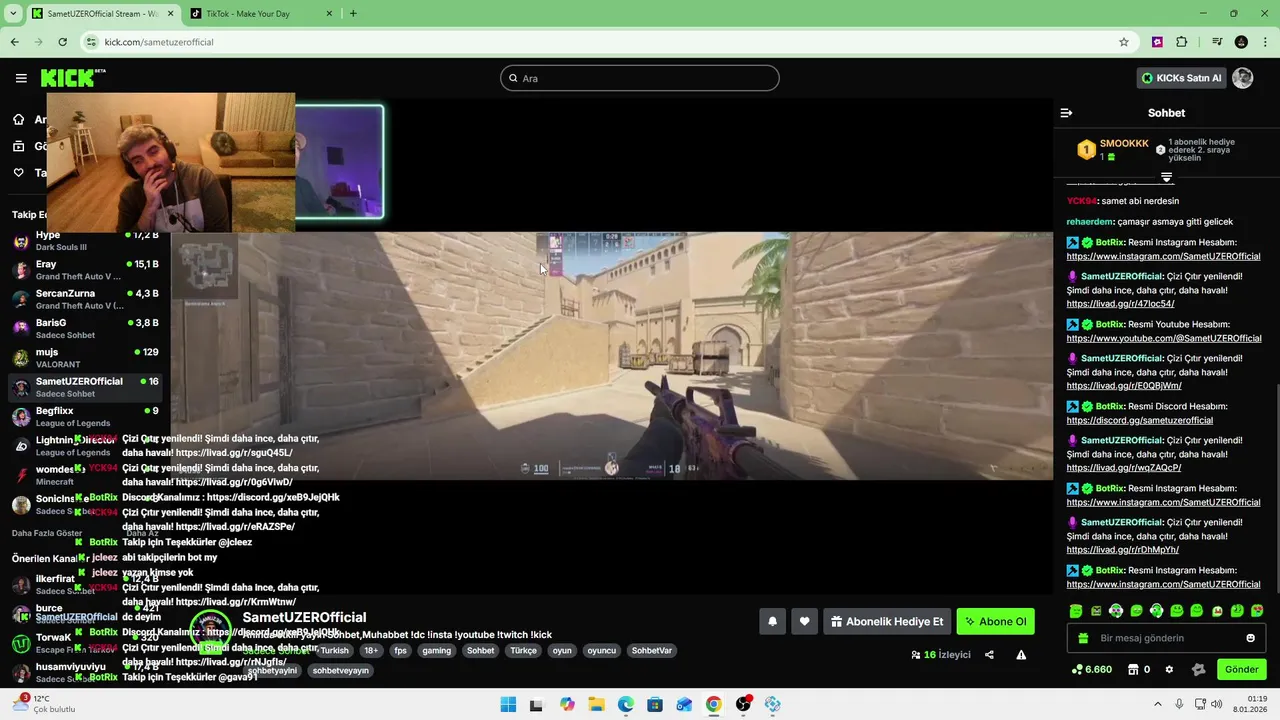Reload the page in Chrome

(x=62, y=42)
